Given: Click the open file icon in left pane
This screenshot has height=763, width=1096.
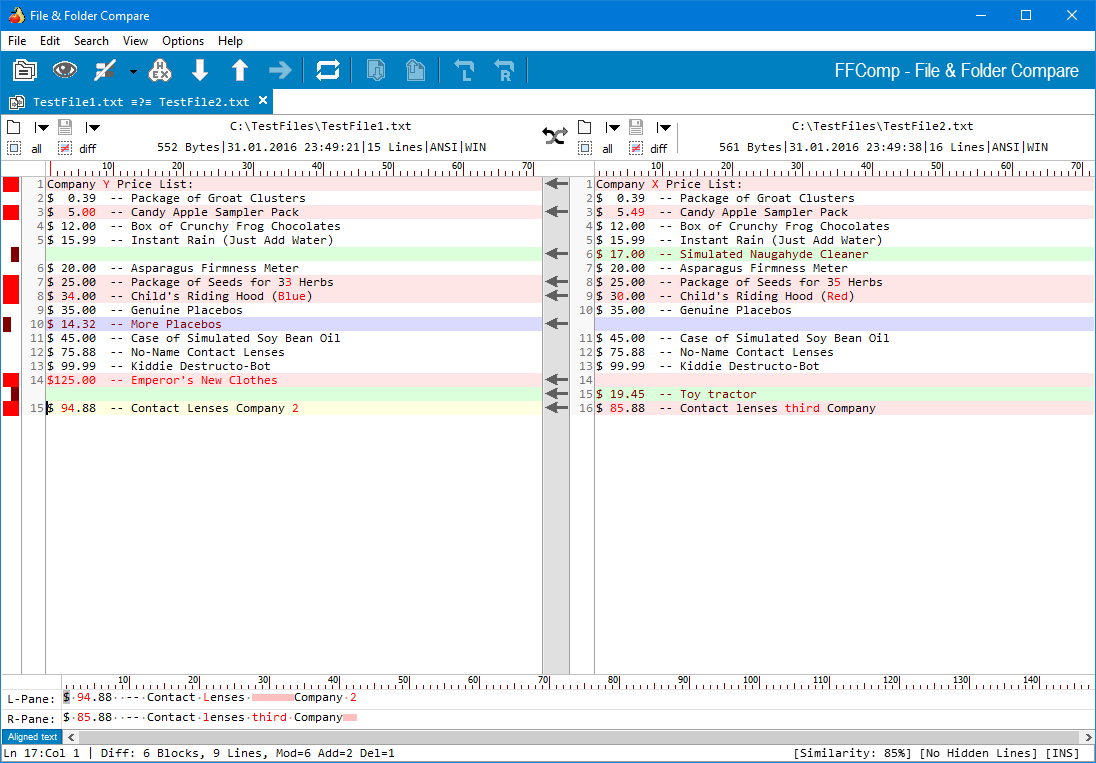Looking at the screenshot, I should pyautogui.click(x=13, y=127).
